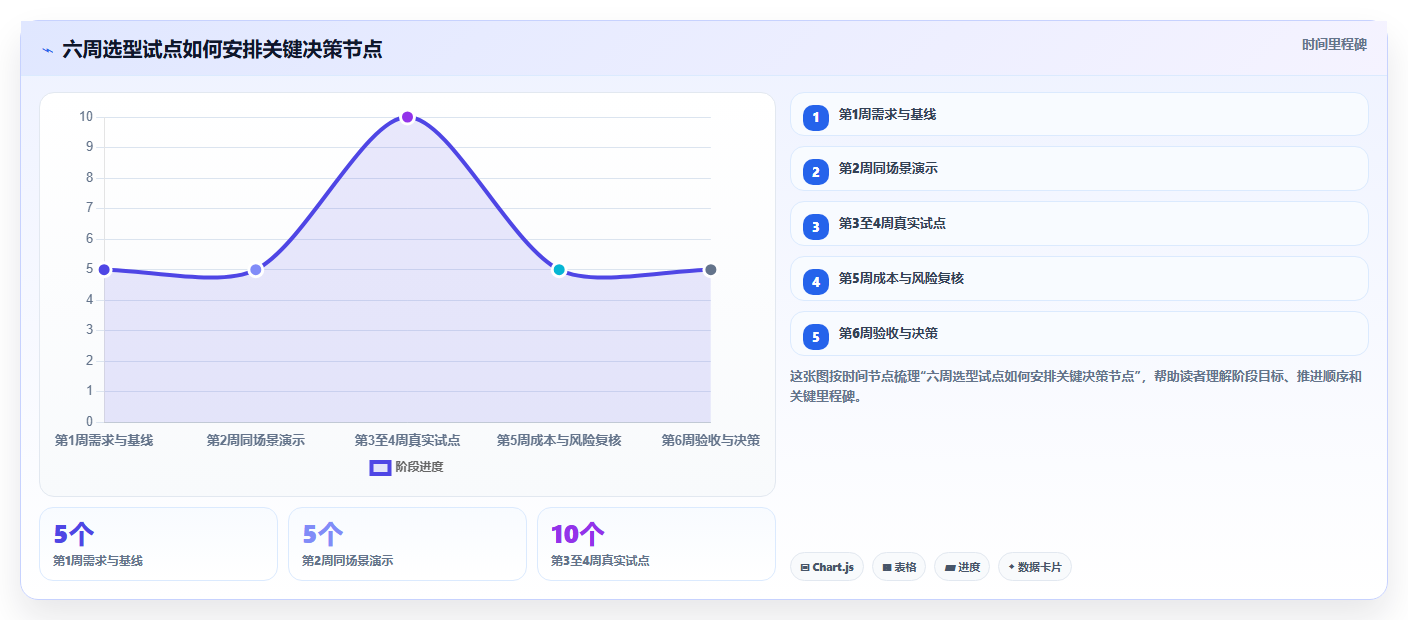Click the chart data point for 第1周需求与基线

(x=104, y=270)
